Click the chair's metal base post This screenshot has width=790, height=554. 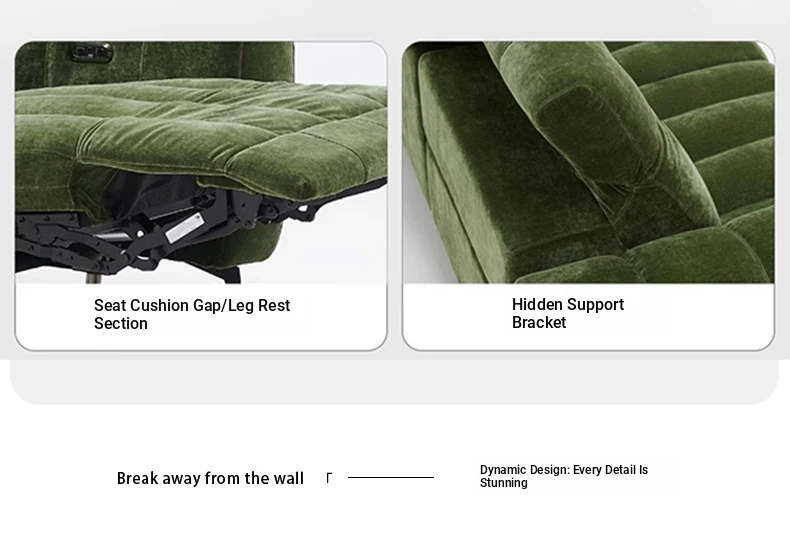click(94, 278)
